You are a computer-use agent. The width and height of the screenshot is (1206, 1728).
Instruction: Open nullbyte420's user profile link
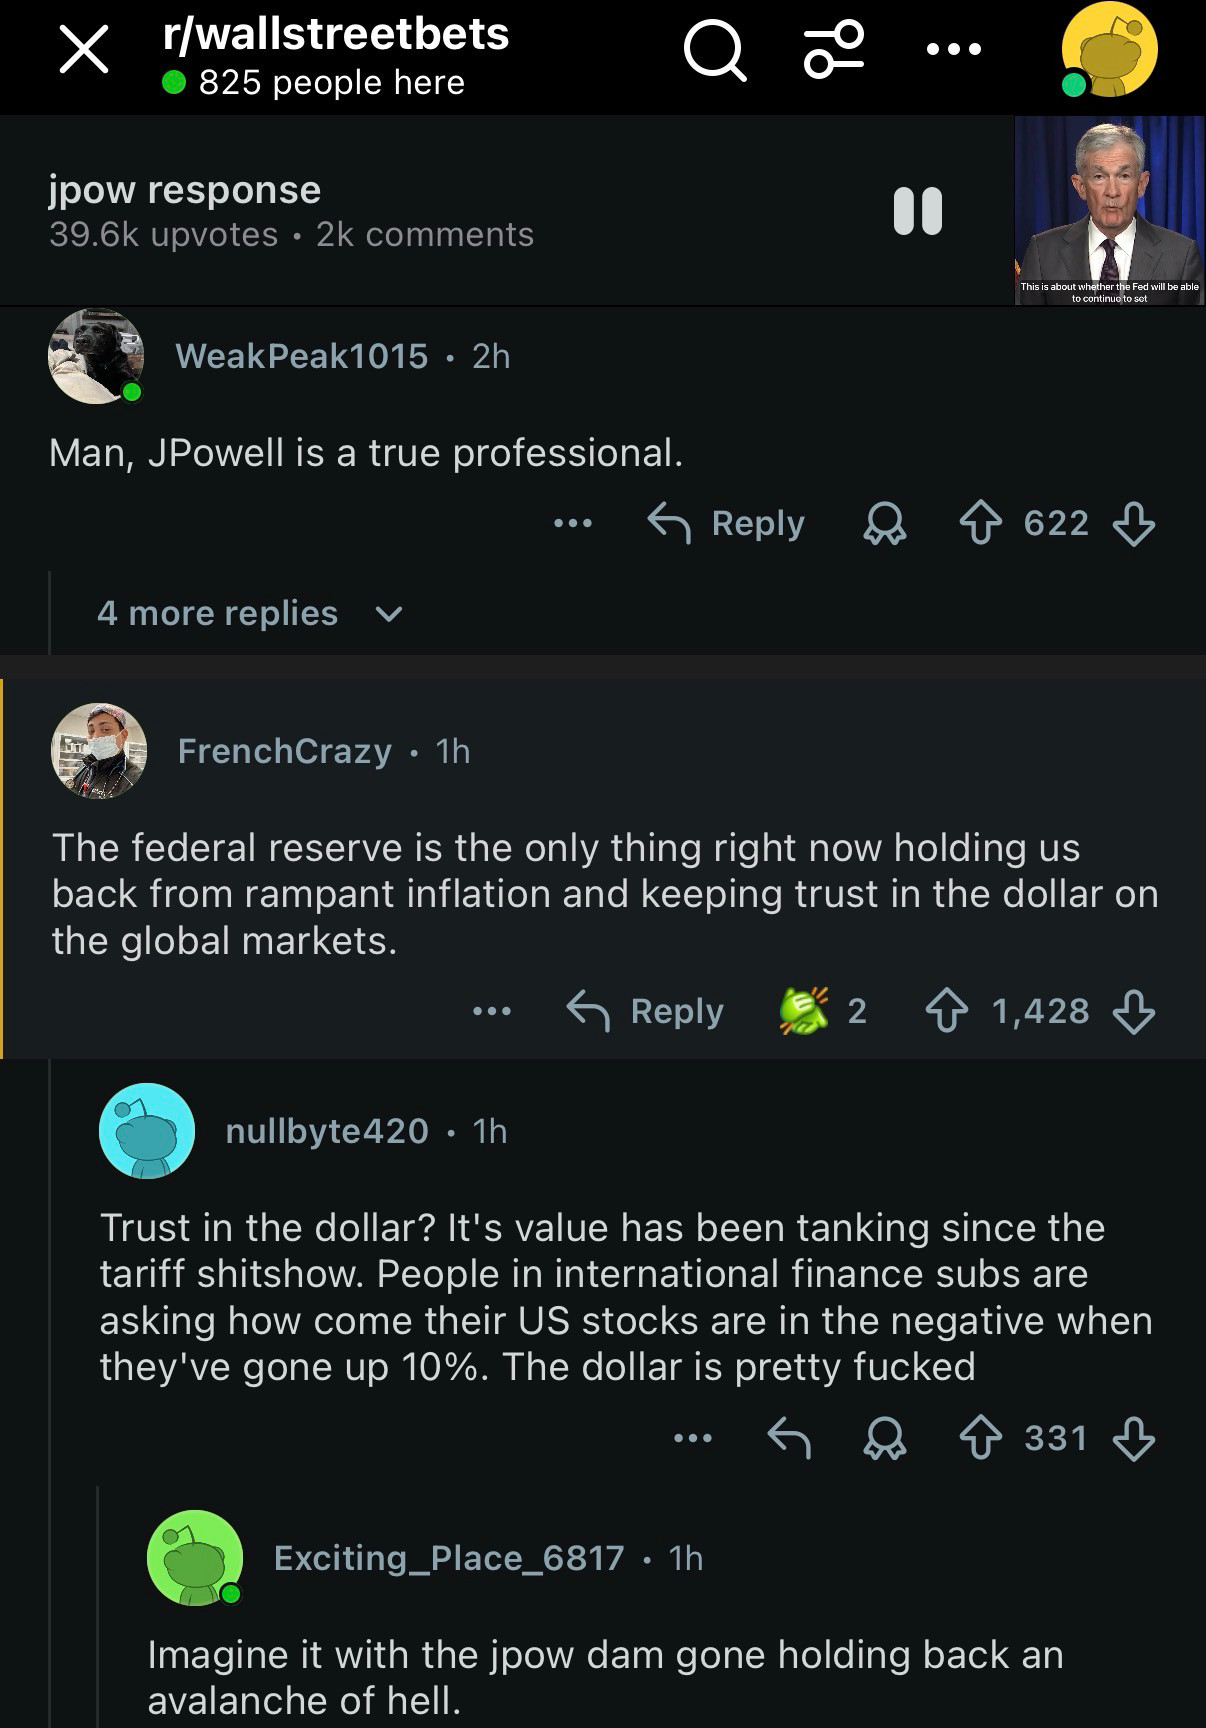coord(327,1131)
